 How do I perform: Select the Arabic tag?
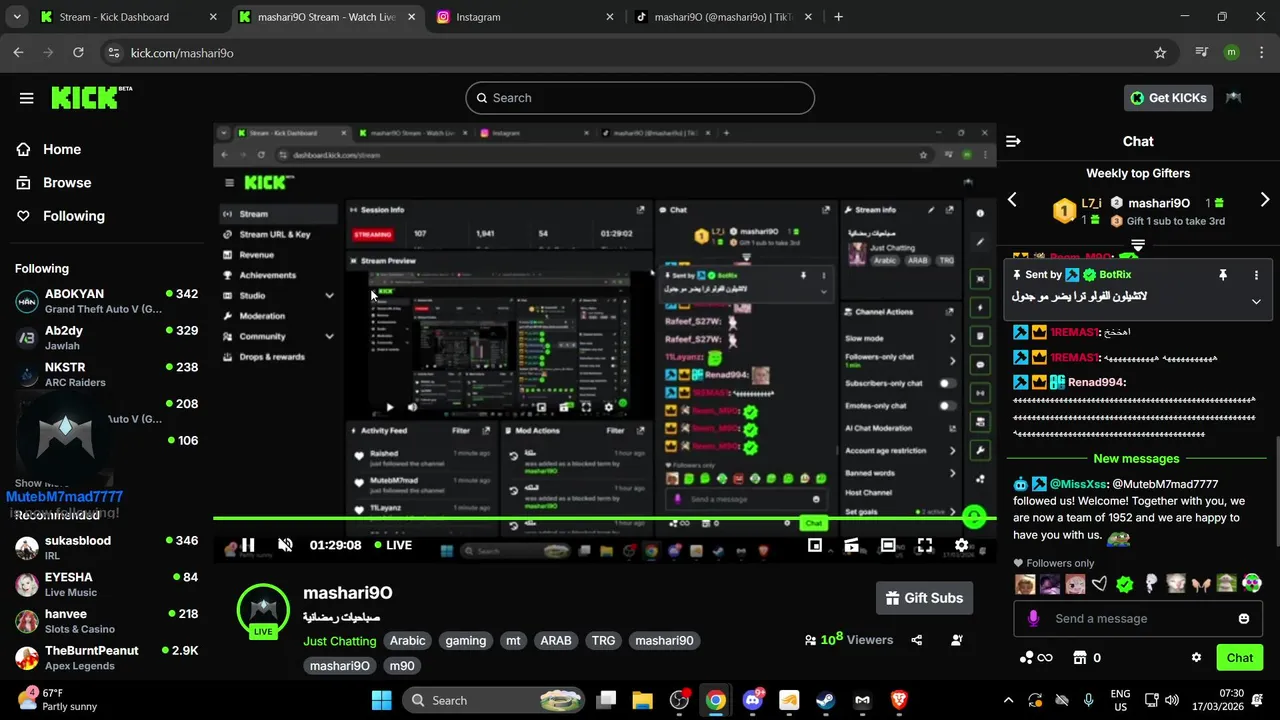(x=407, y=641)
